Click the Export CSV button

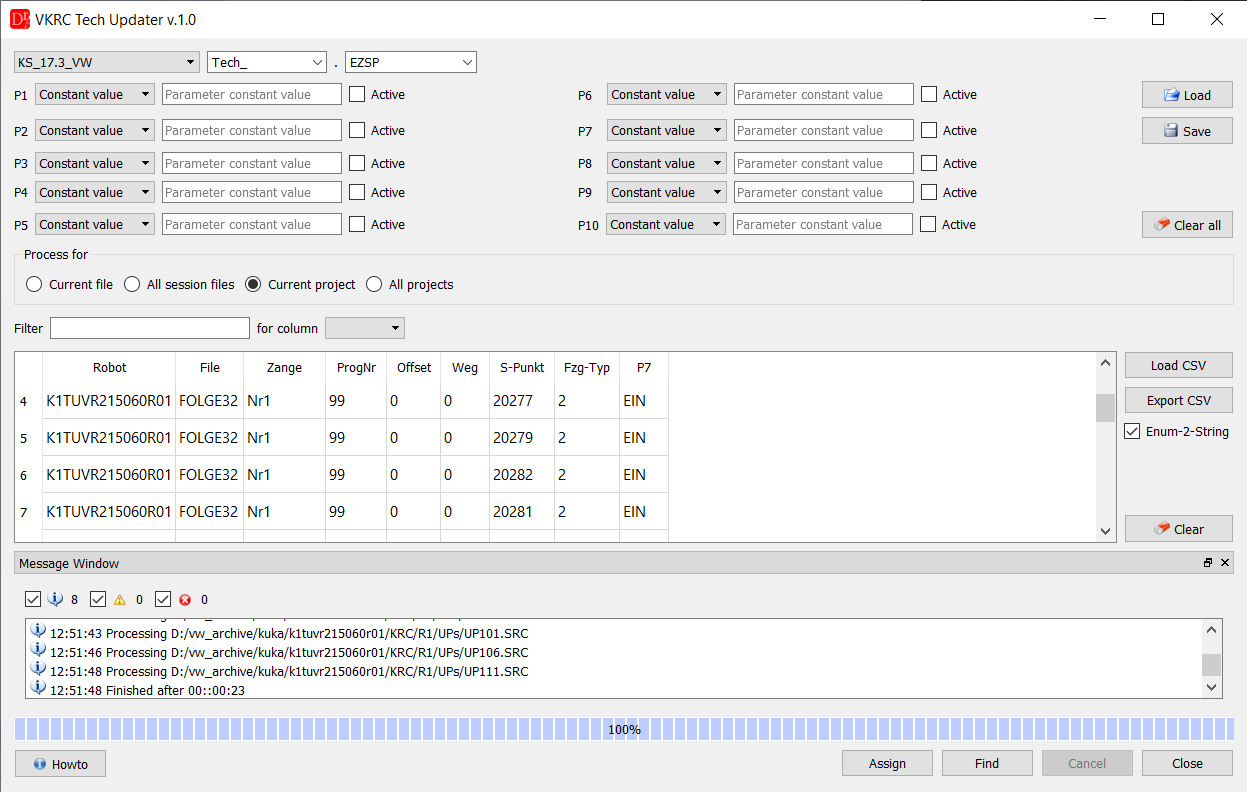[1179, 401]
